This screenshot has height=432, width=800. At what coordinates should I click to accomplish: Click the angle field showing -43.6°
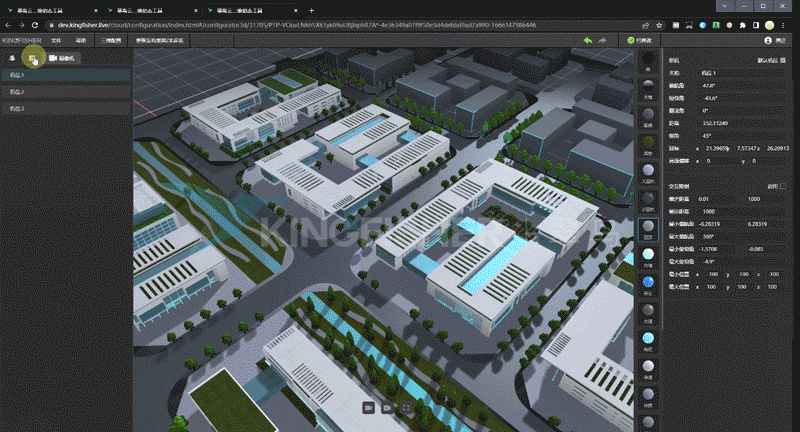tap(742, 98)
